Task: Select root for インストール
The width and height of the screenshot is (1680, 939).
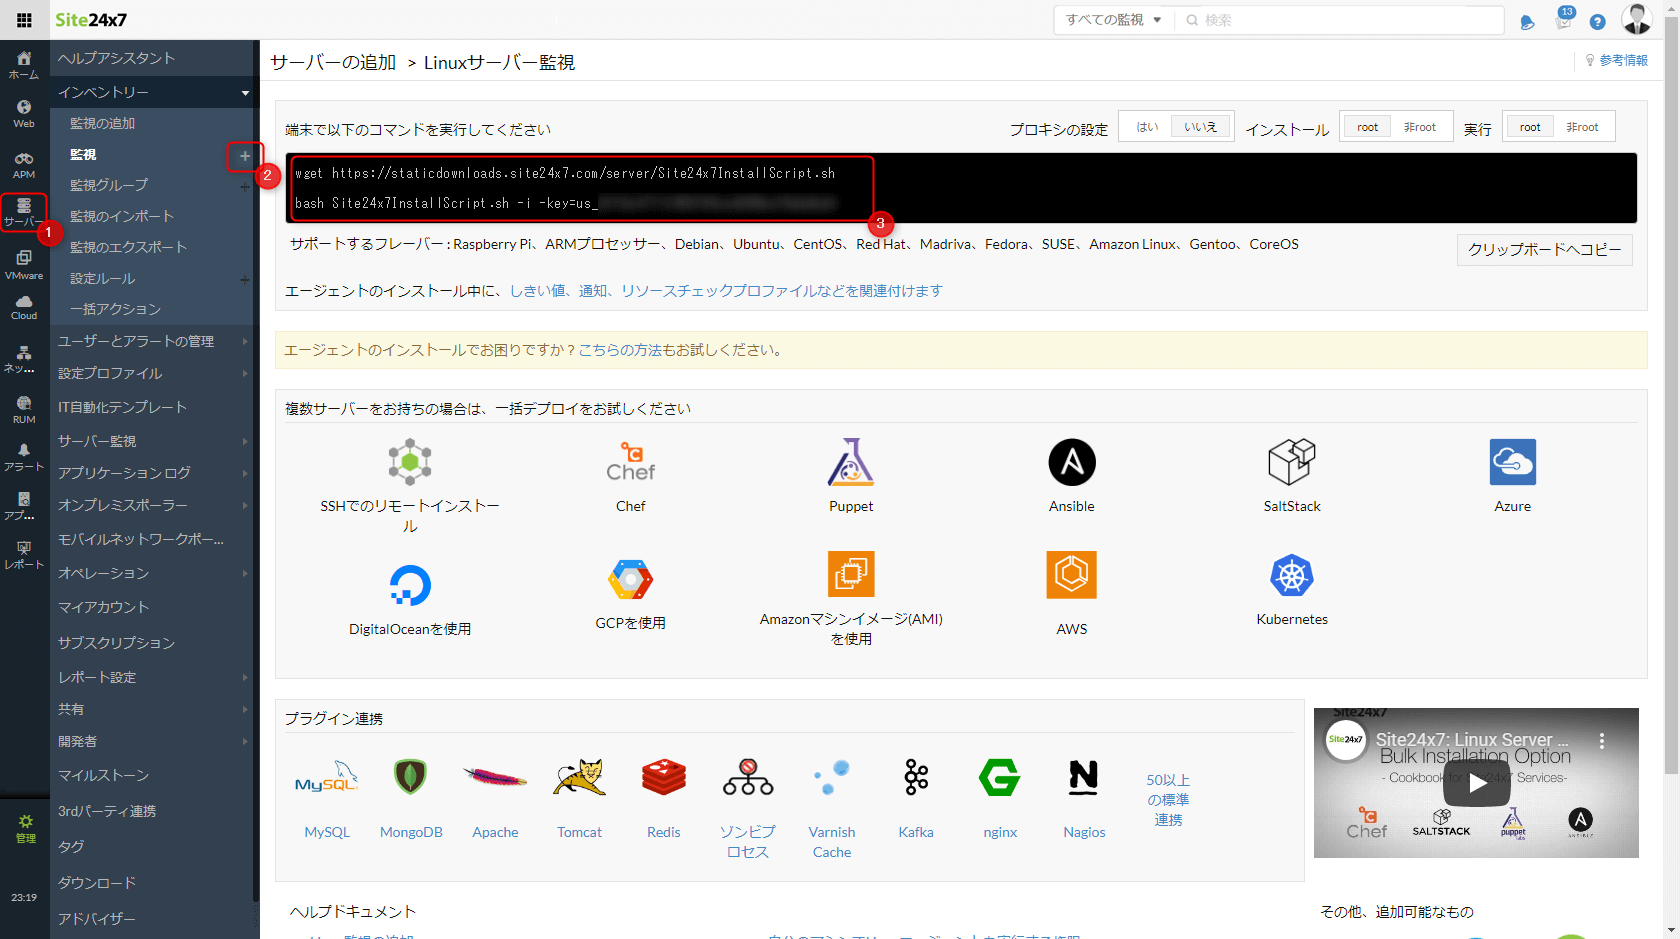Action: point(1367,127)
